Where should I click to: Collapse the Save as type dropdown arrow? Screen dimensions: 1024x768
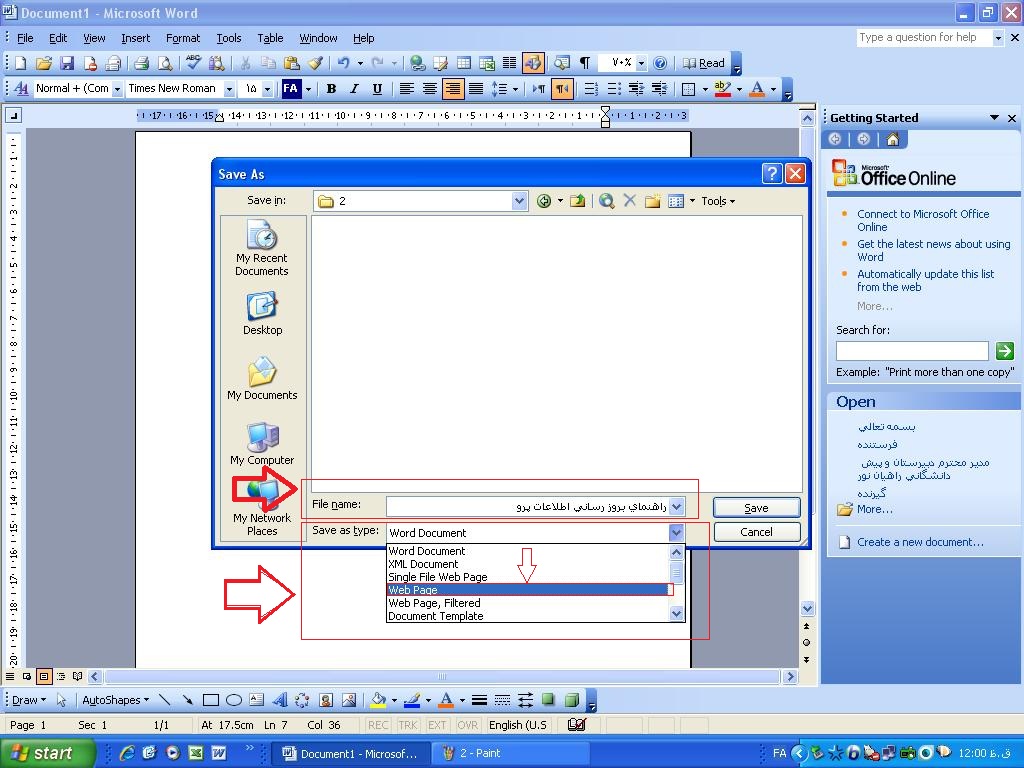click(x=677, y=532)
